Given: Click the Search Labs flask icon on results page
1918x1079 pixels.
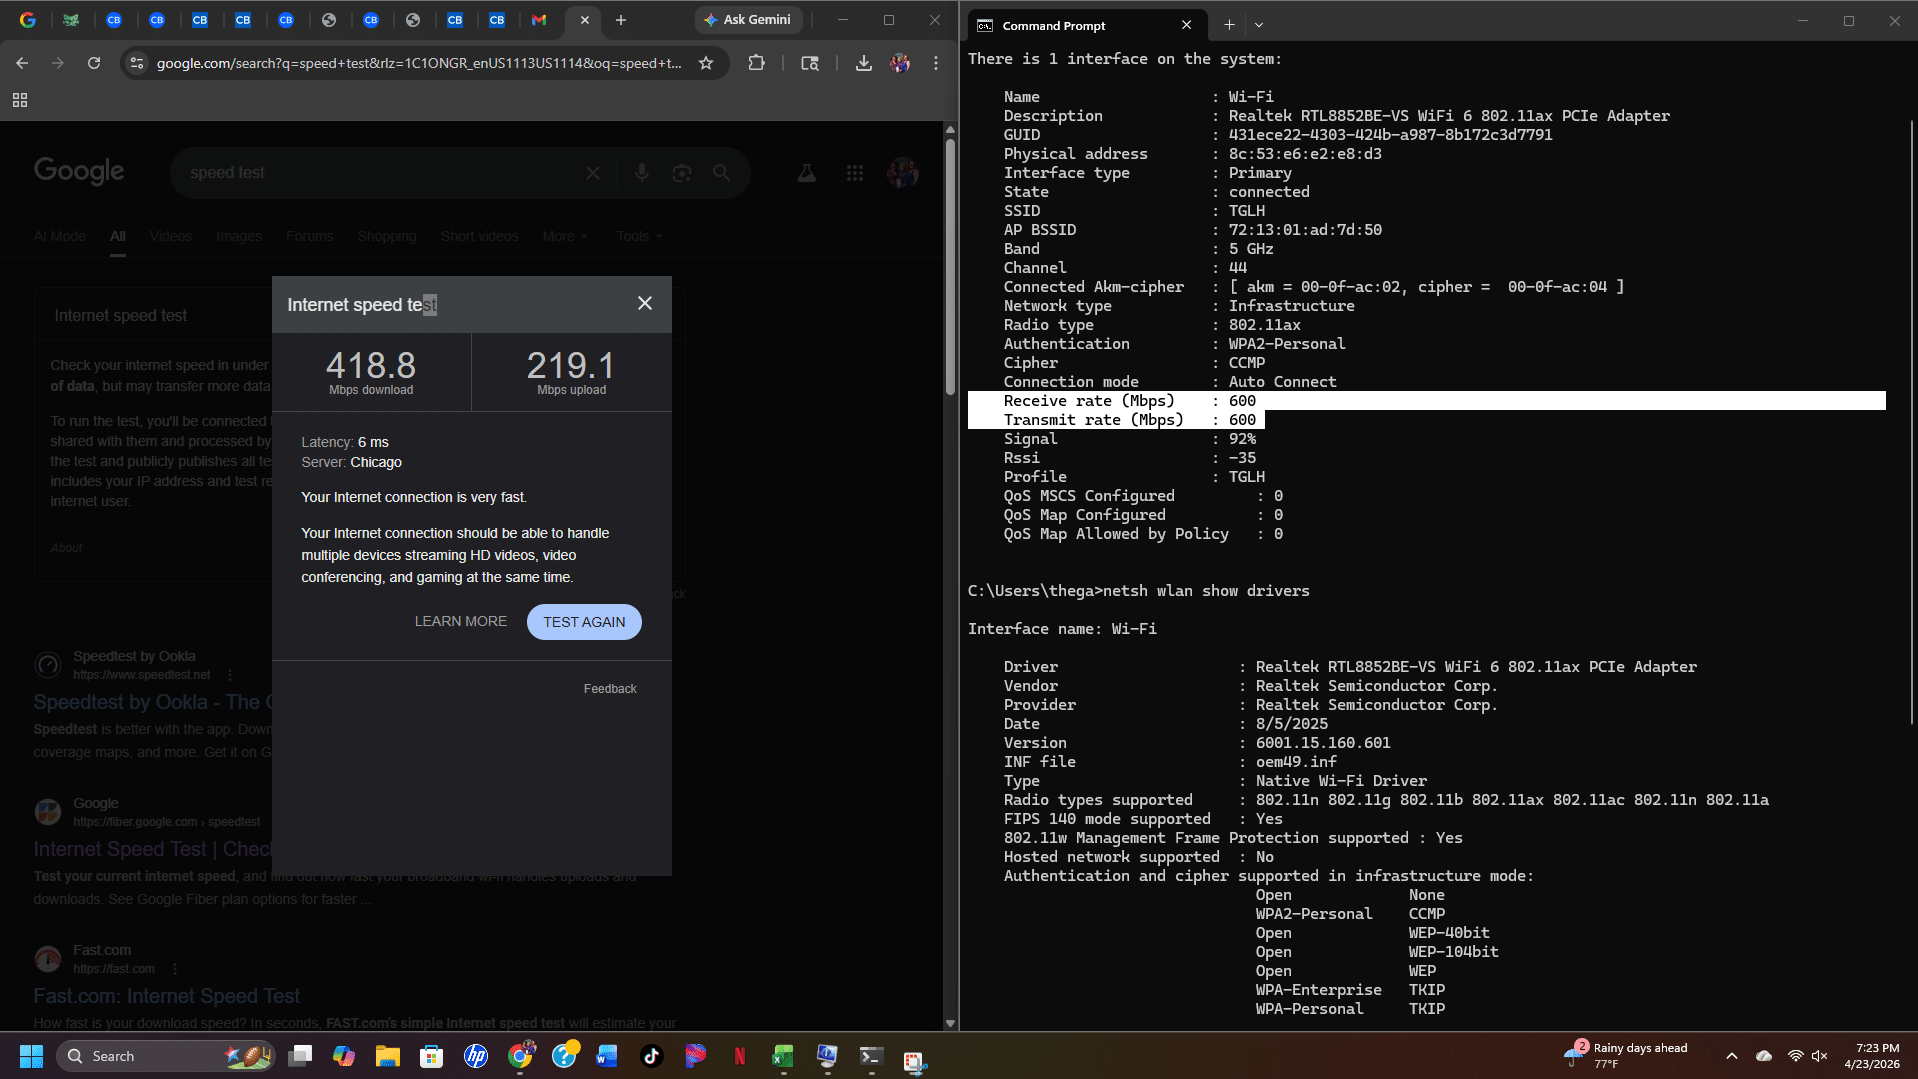Looking at the screenshot, I should click(x=806, y=172).
